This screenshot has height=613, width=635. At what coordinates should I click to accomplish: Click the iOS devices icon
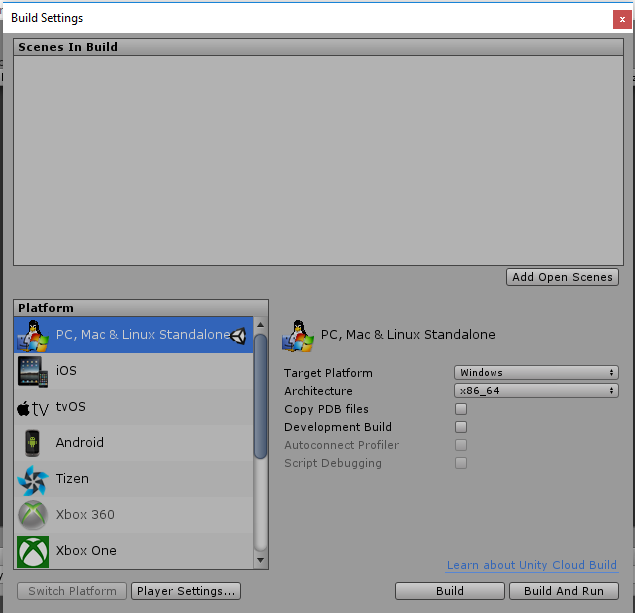(33, 371)
